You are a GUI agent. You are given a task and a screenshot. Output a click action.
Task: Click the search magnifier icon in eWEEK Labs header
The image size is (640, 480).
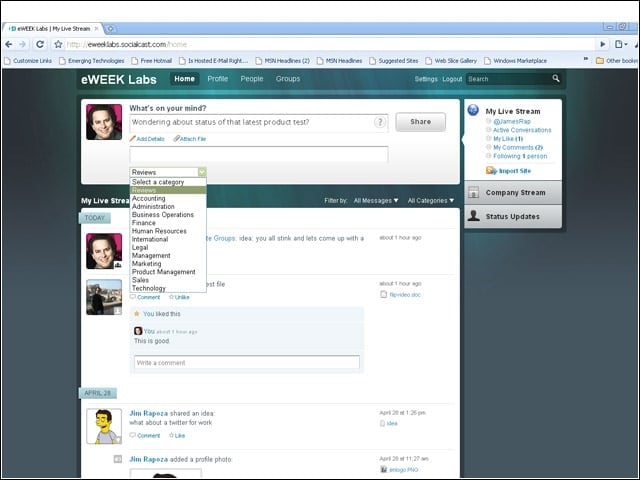pyautogui.click(x=556, y=78)
